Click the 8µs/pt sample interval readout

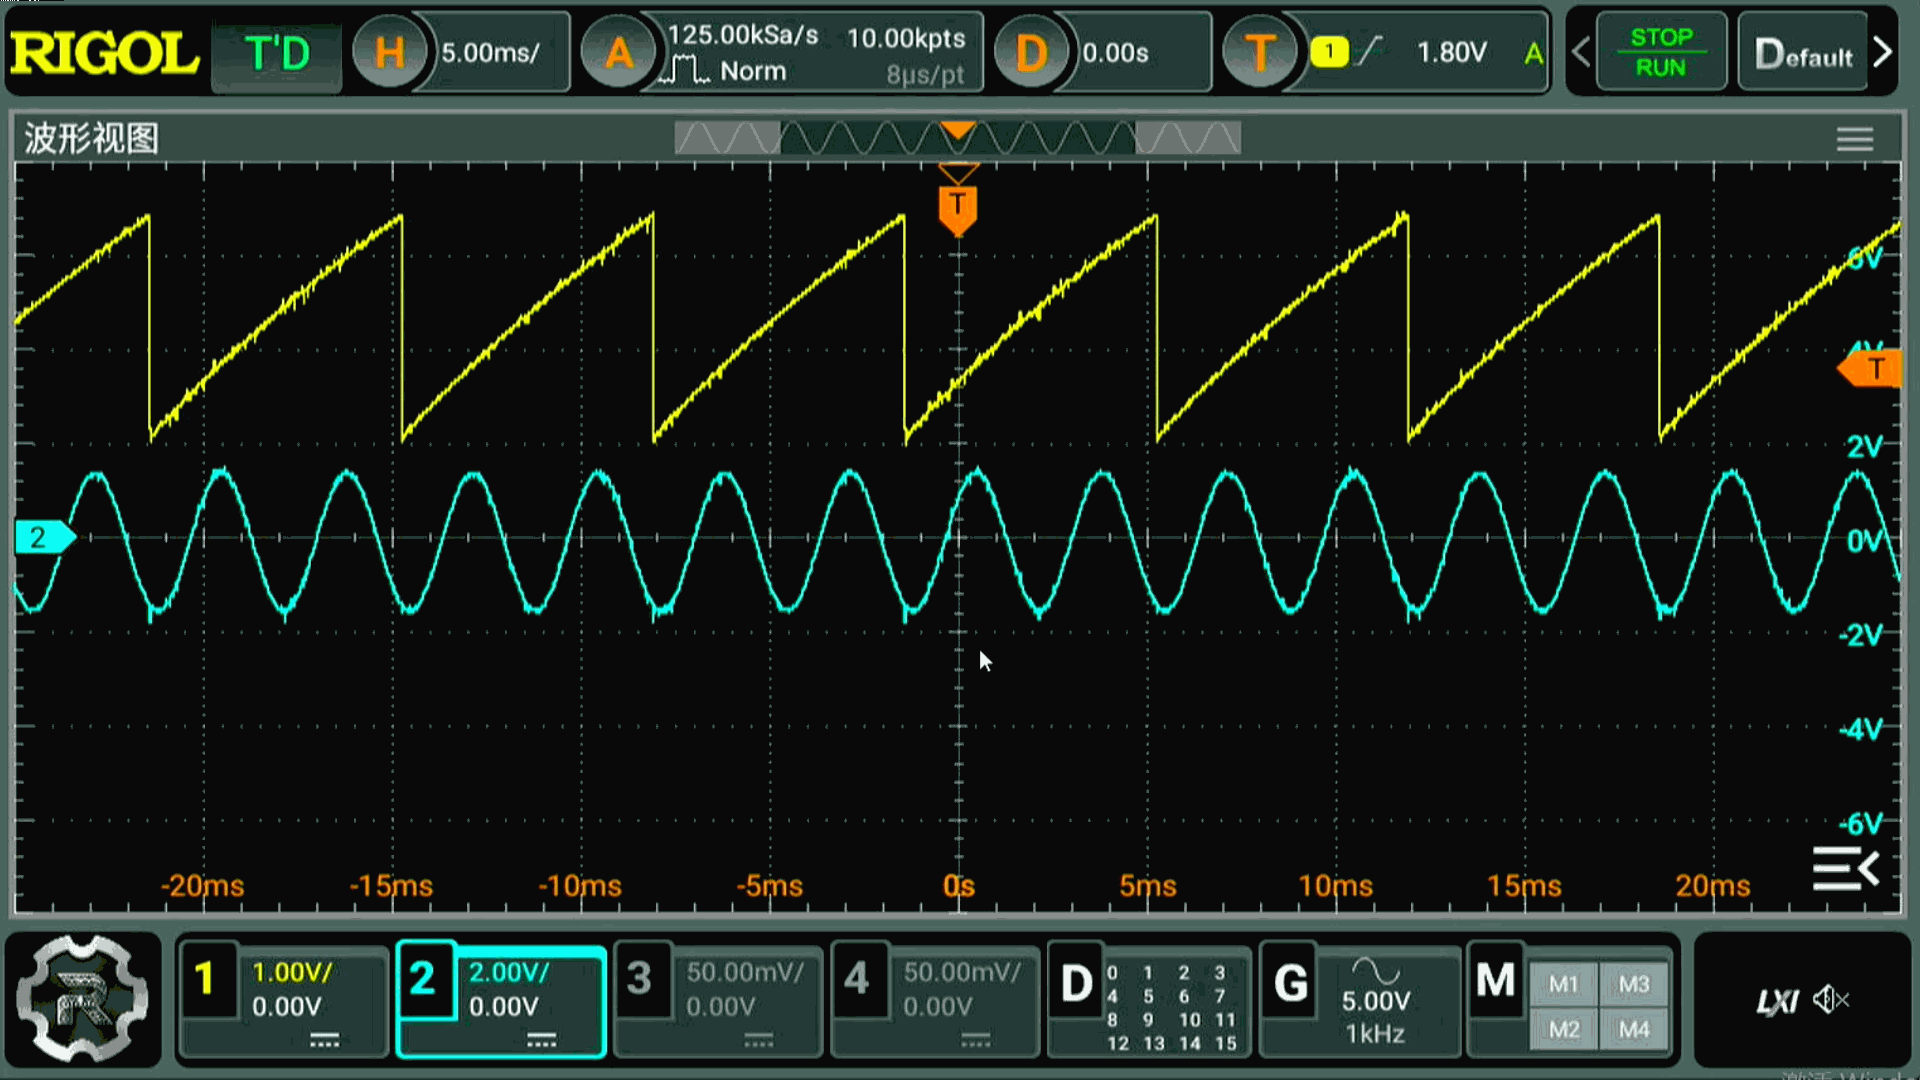[925, 74]
